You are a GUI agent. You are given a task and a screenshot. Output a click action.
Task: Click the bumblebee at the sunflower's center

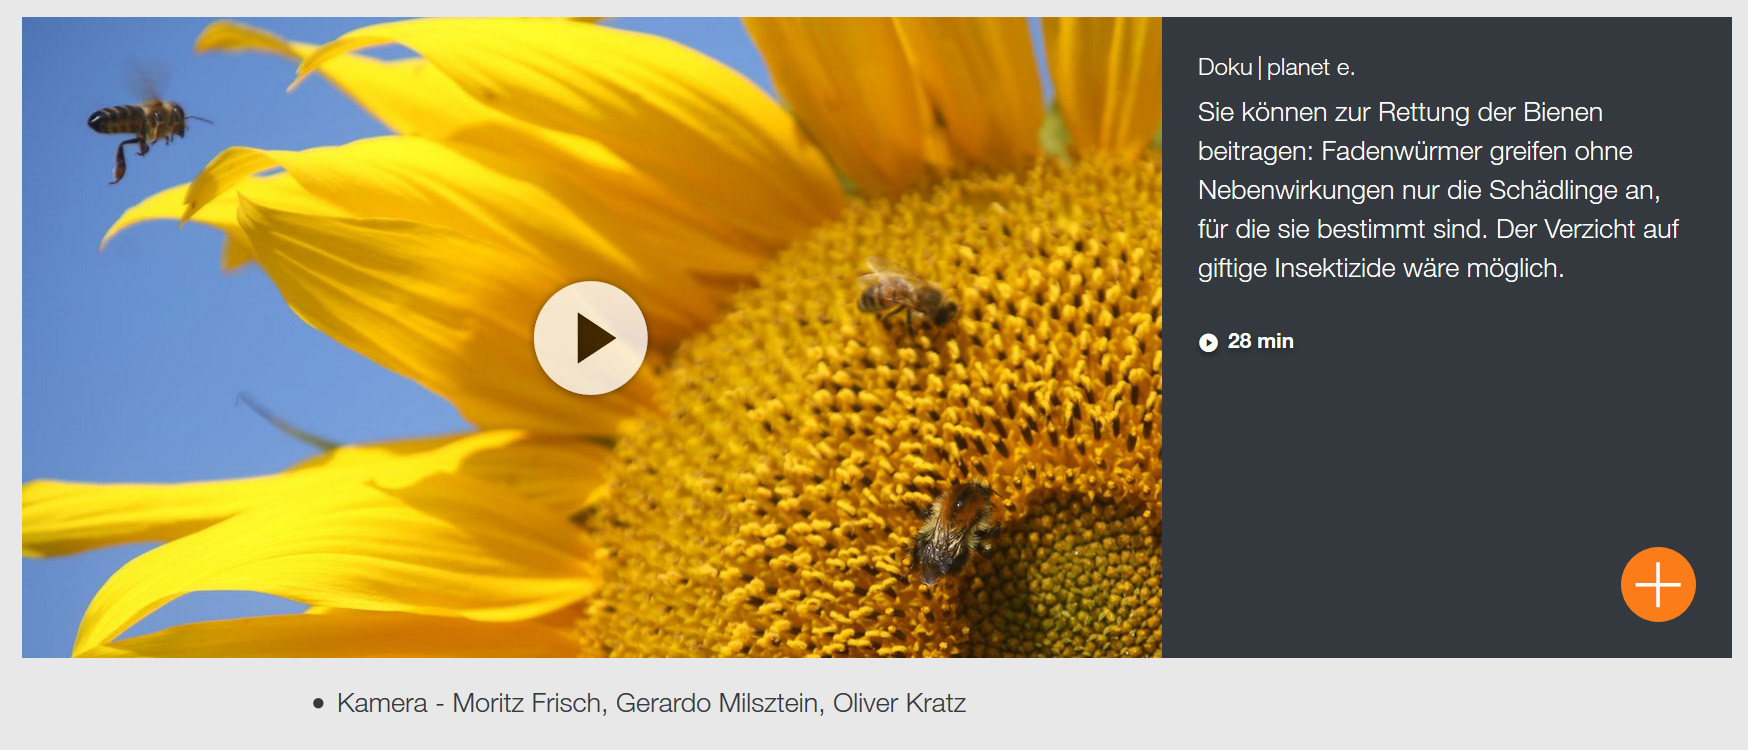tap(950, 531)
